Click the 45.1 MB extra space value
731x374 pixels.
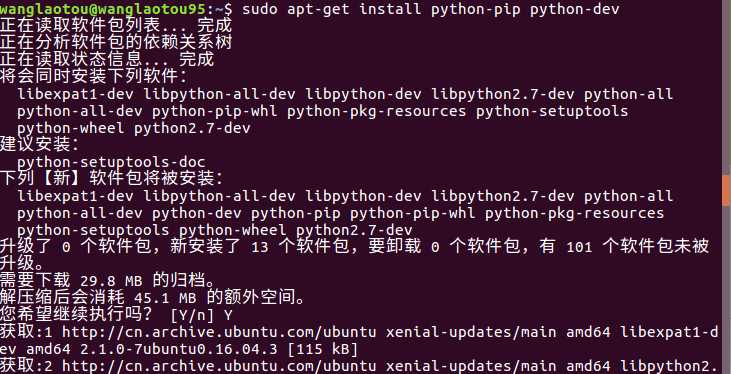(166, 298)
